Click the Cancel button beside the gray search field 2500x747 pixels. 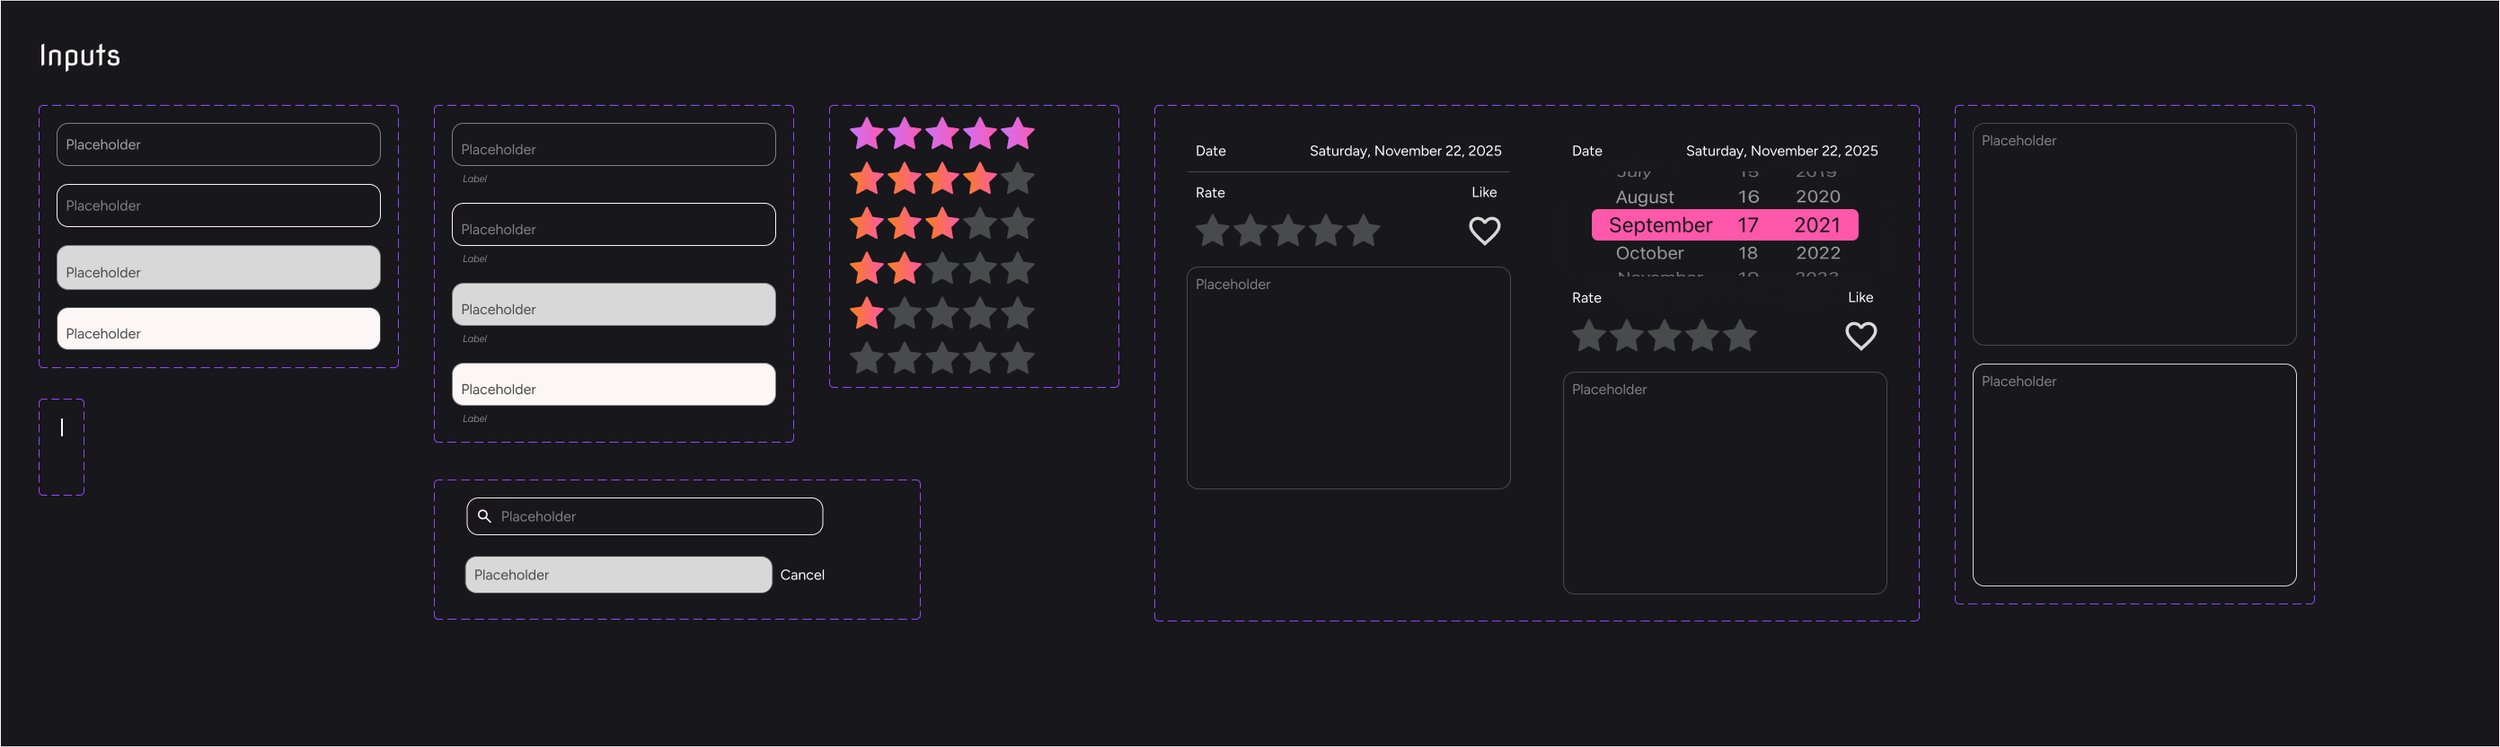pos(802,575)
